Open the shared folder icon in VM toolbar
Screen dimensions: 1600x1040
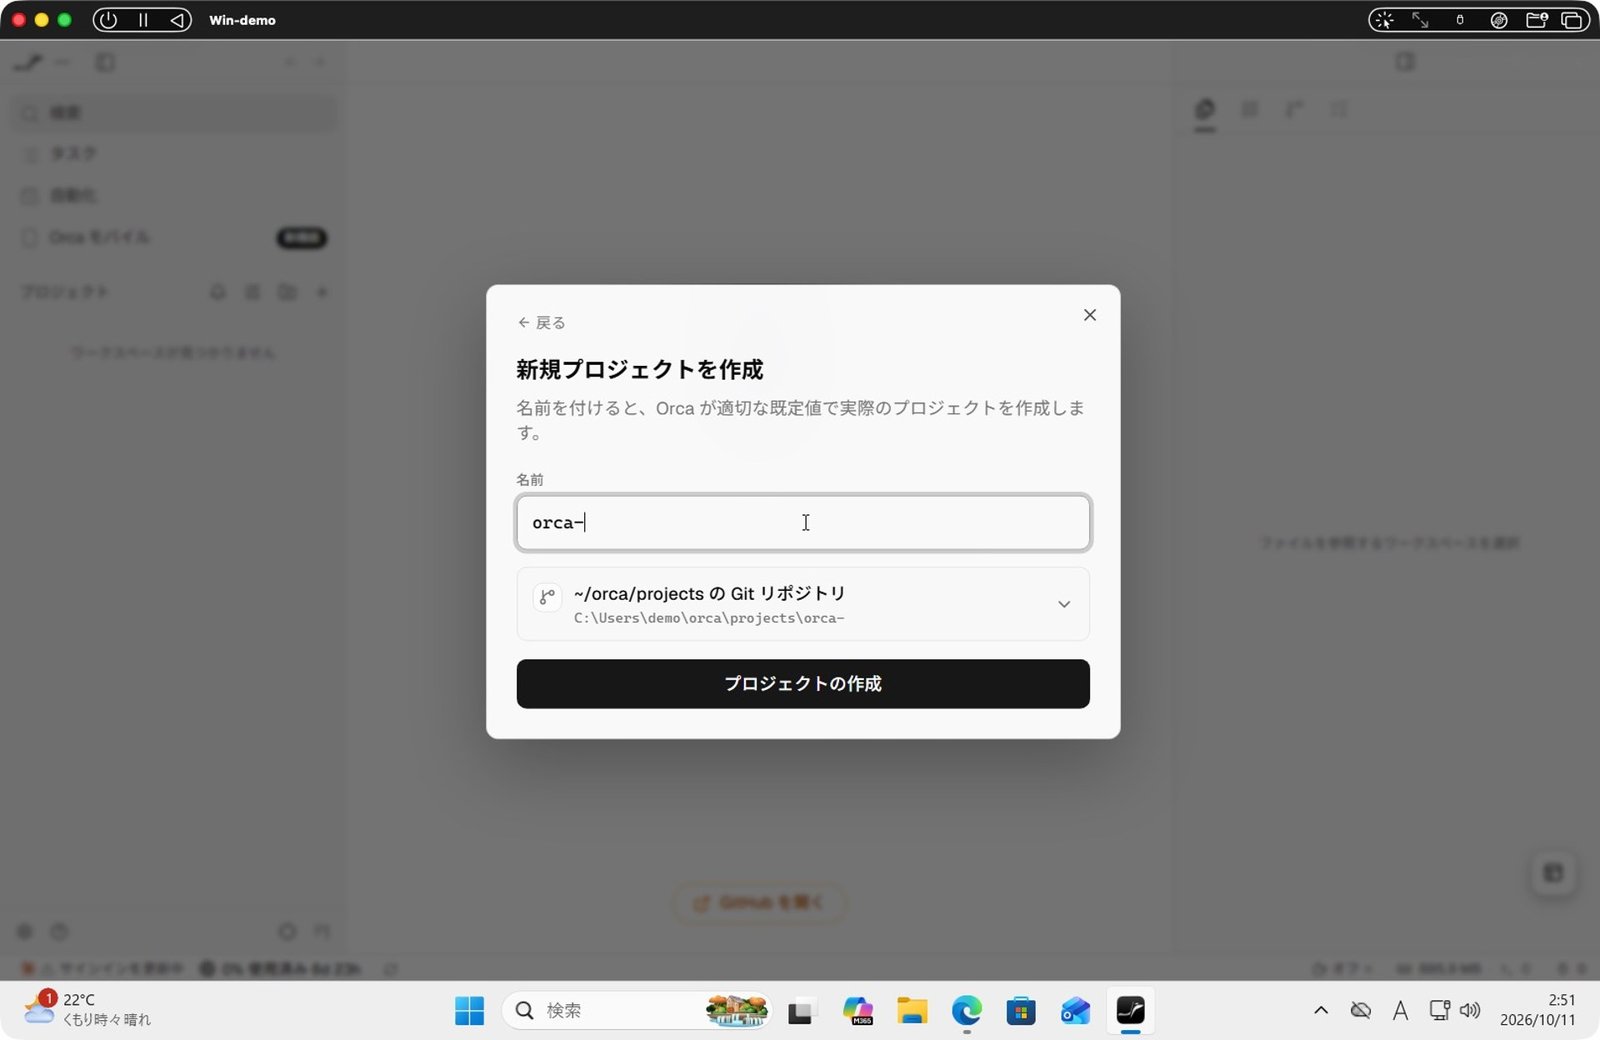(x=1537, y=20)
